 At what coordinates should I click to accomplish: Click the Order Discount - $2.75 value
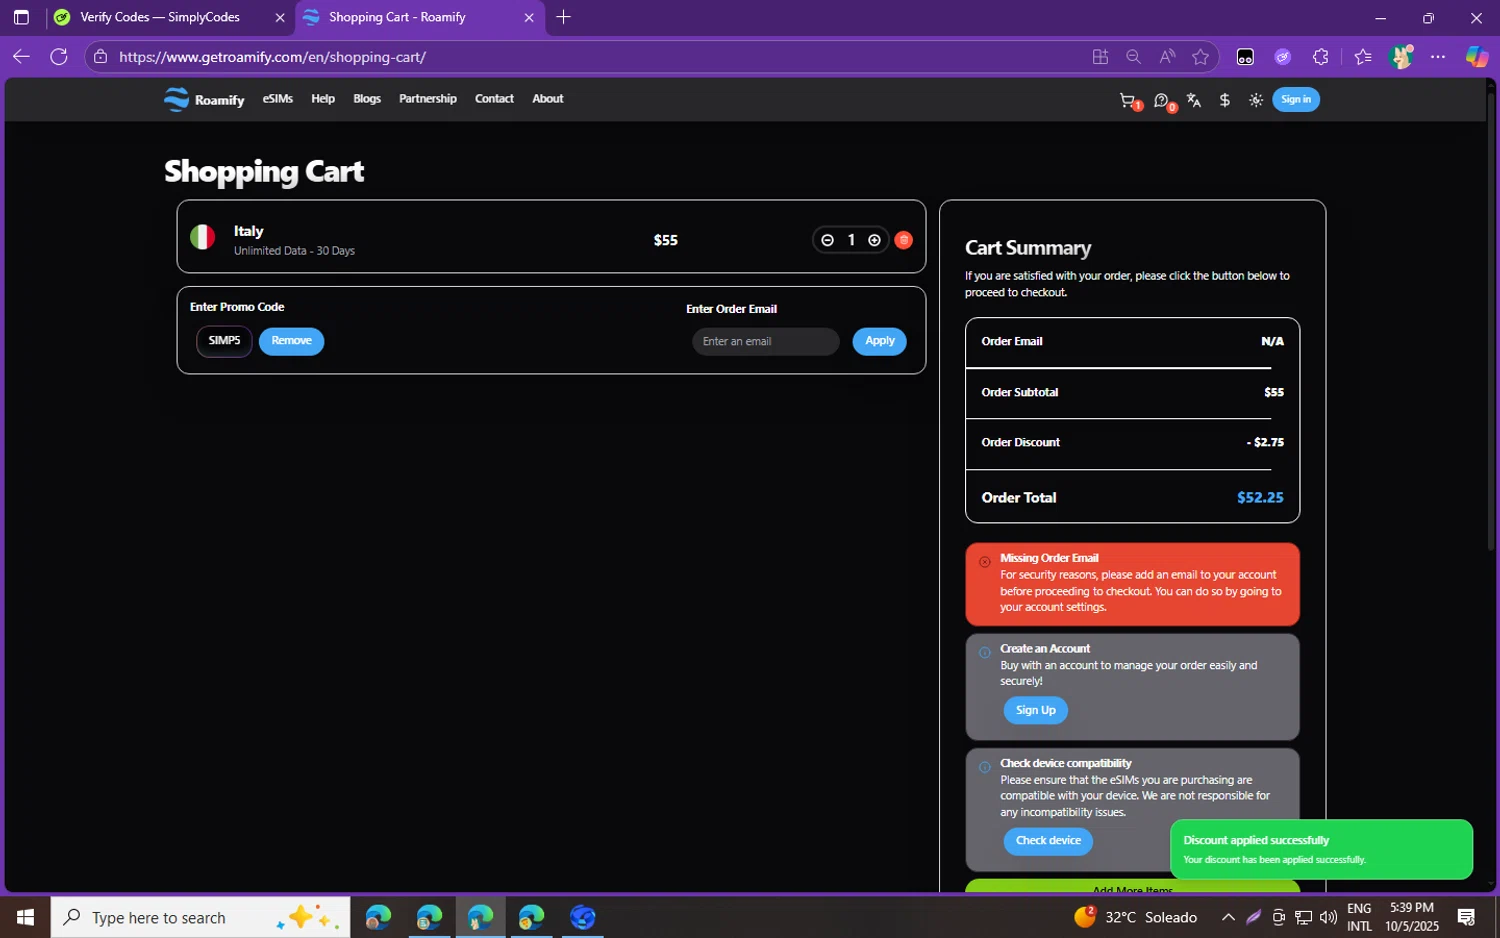coord(1265,442)
